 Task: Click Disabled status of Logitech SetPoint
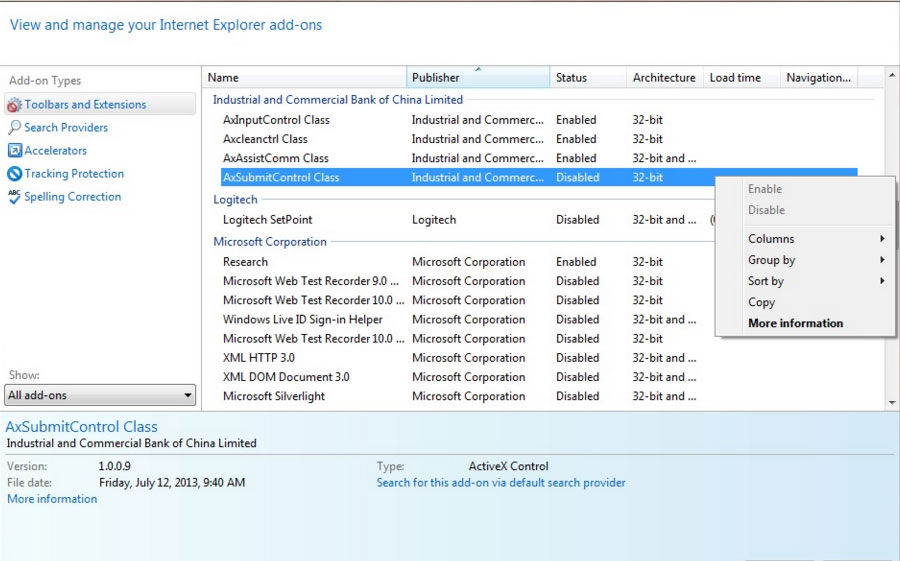577,220
